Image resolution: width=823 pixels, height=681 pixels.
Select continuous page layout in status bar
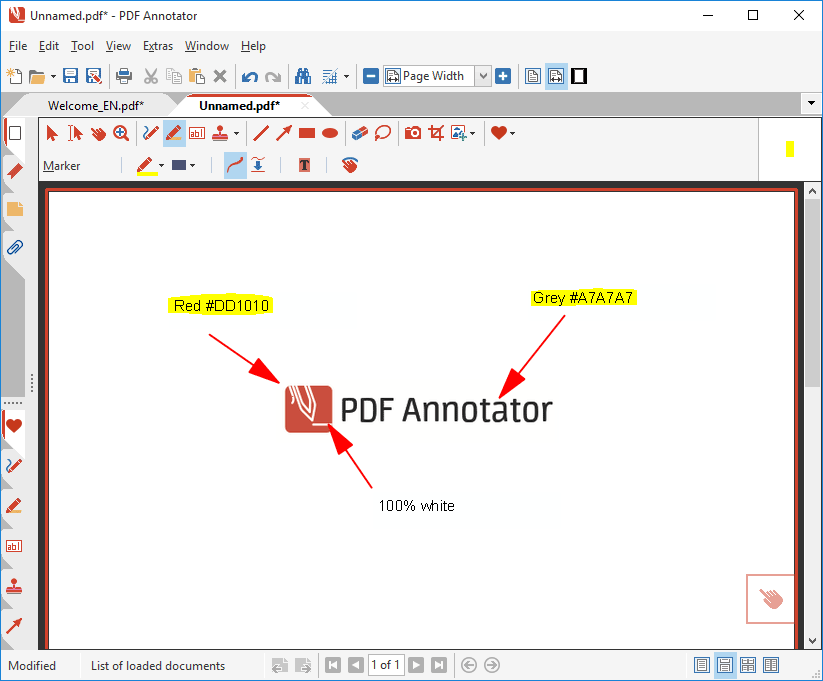[x=725, y=665]
